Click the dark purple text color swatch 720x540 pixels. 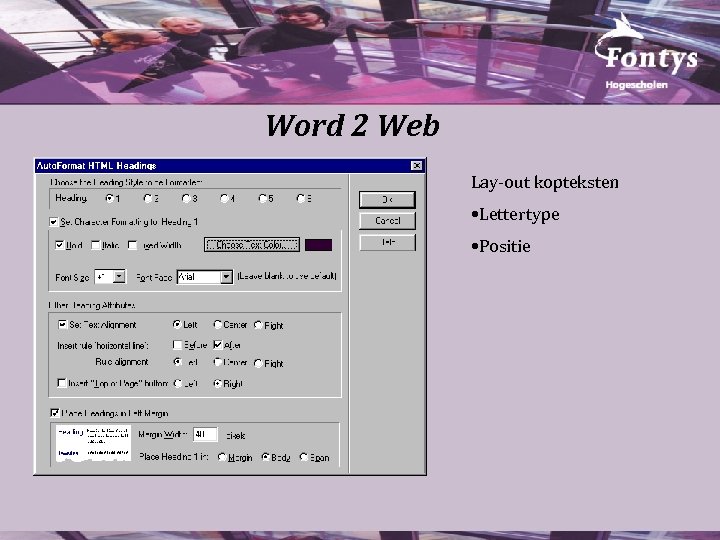coord(318,245)
